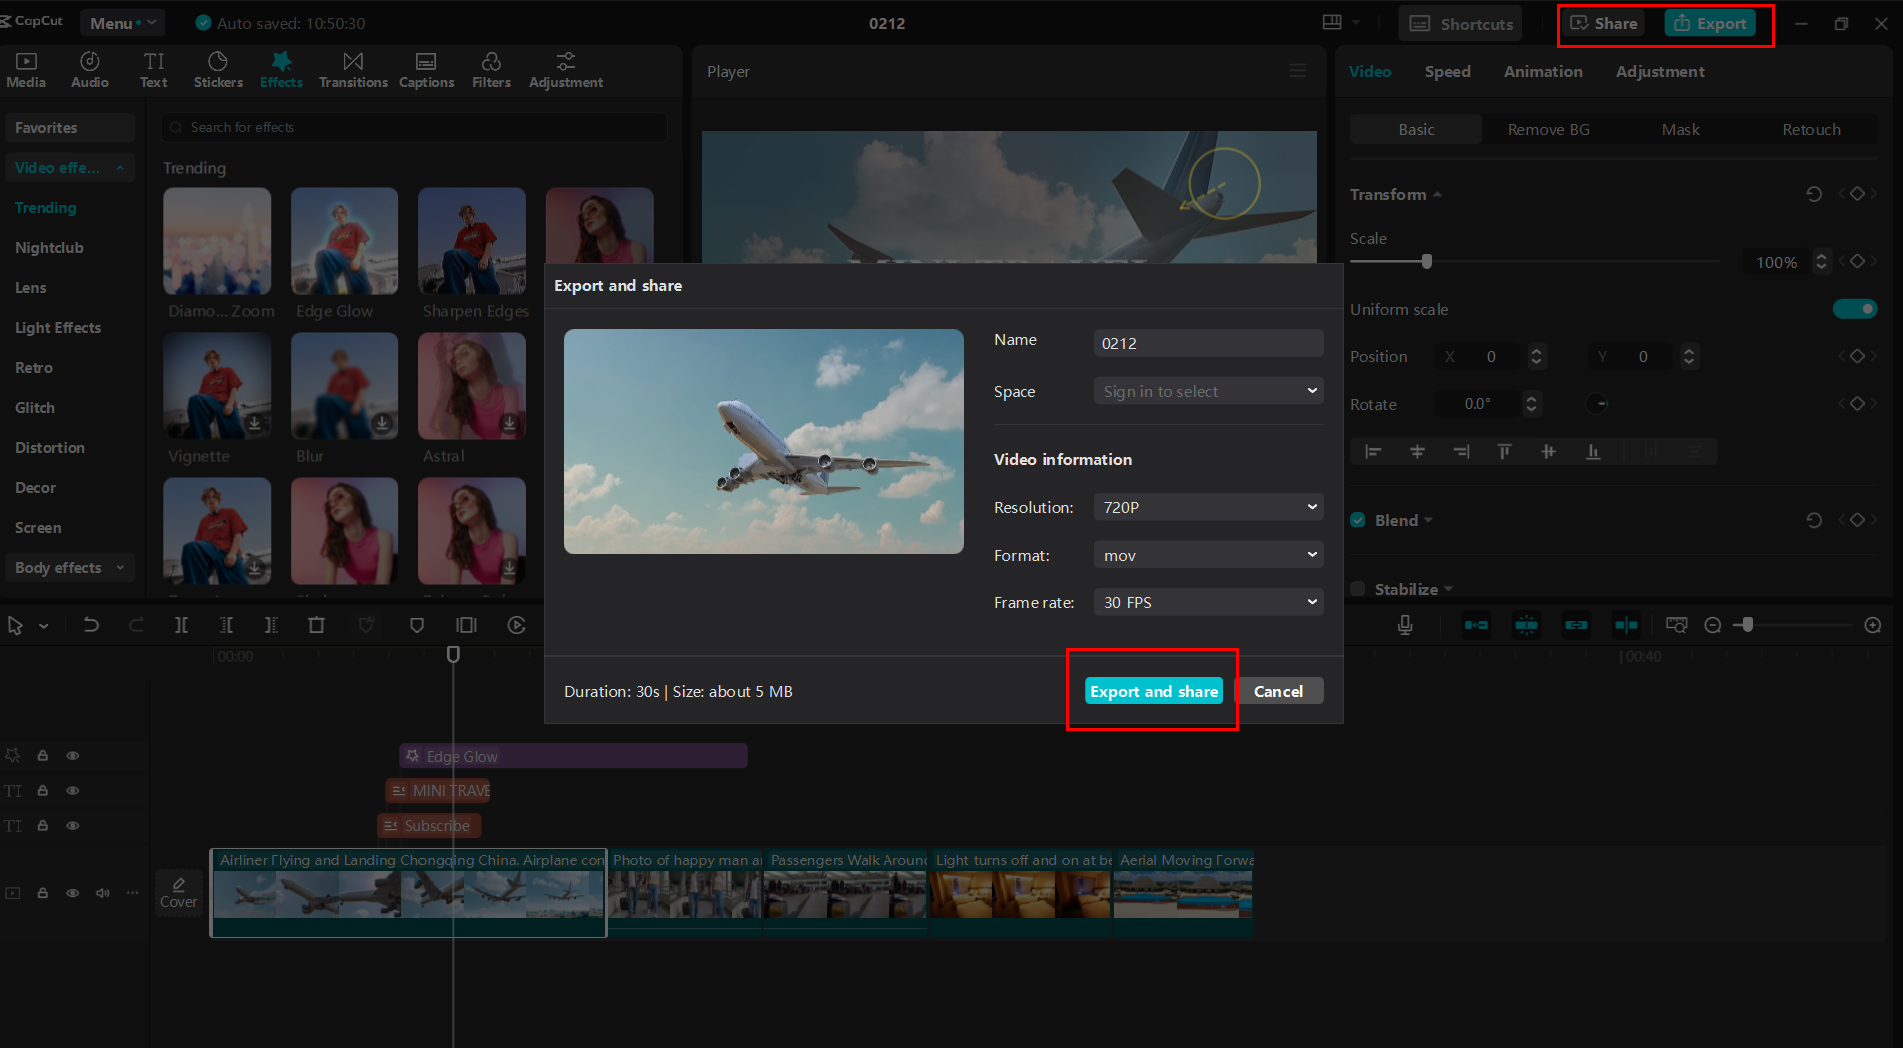1903x1048 pixels.
Task: Switch to the Speed tab
Action: pos(1447,71)
